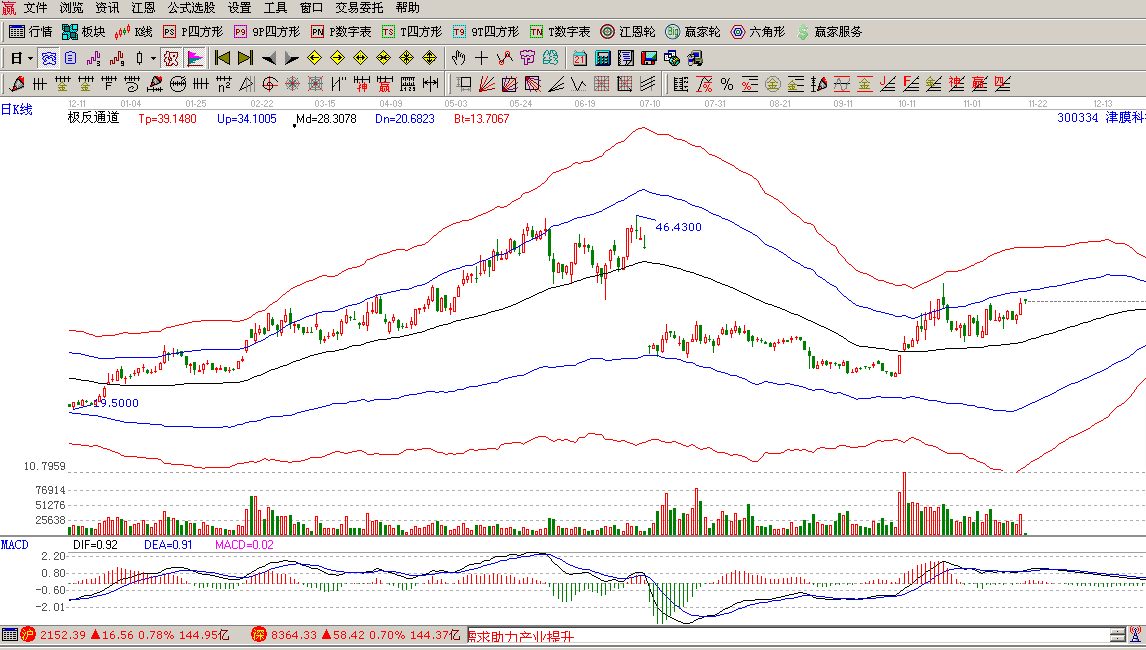Toggle the pressed red 权 adjustment button
Viewport: 1146px width, 650px height.
[171, 58]
